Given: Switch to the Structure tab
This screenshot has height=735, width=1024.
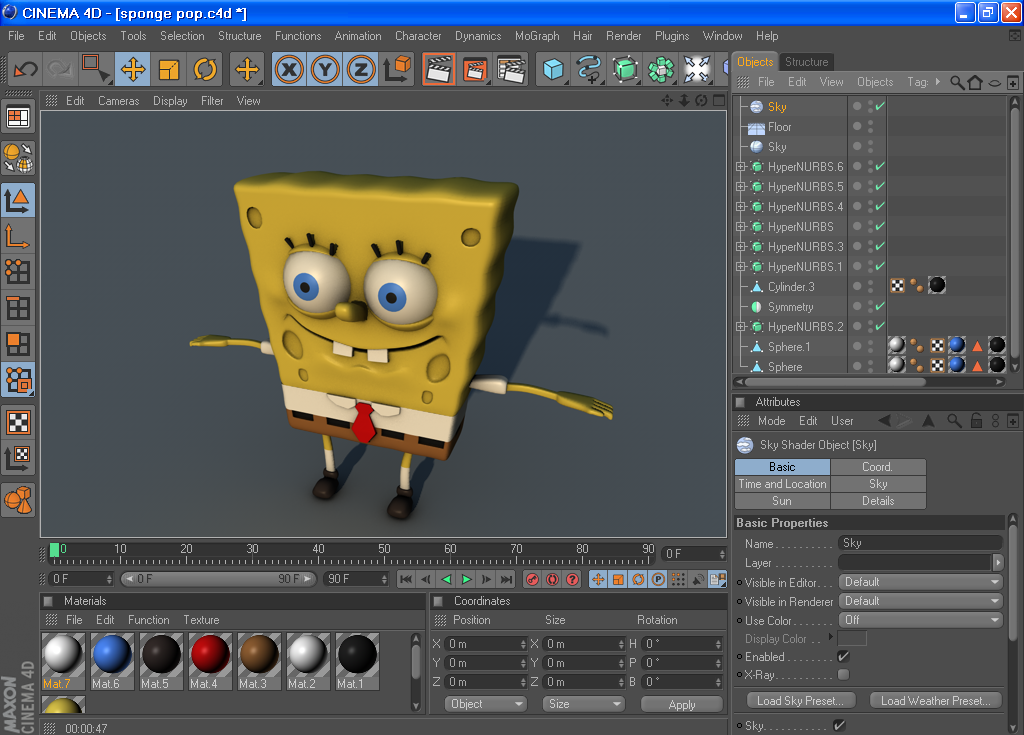Looking at the screenshot, I should [x=806, y=61].
